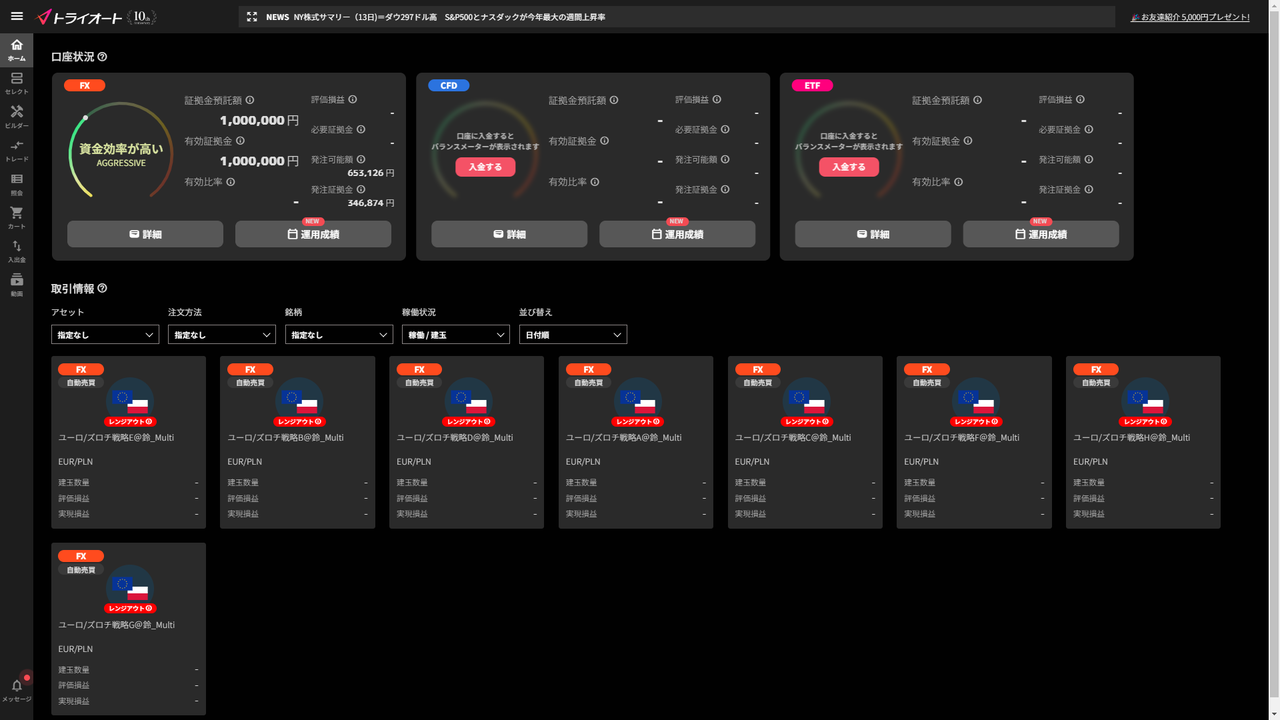Image resolution: width=1280 pixels, height=720 pixels.
Task: Open the hamburger menu icon
Action: 16,16
